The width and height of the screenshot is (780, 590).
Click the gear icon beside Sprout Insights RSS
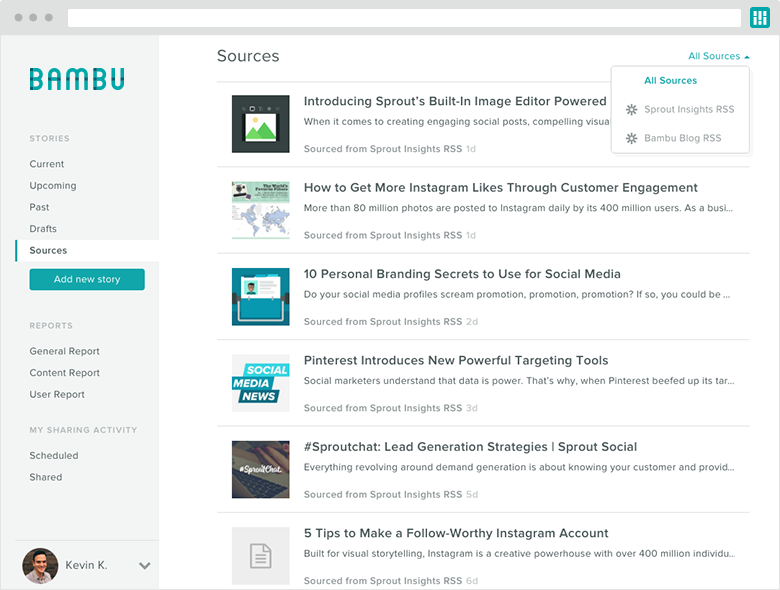(x=631, y=109)
